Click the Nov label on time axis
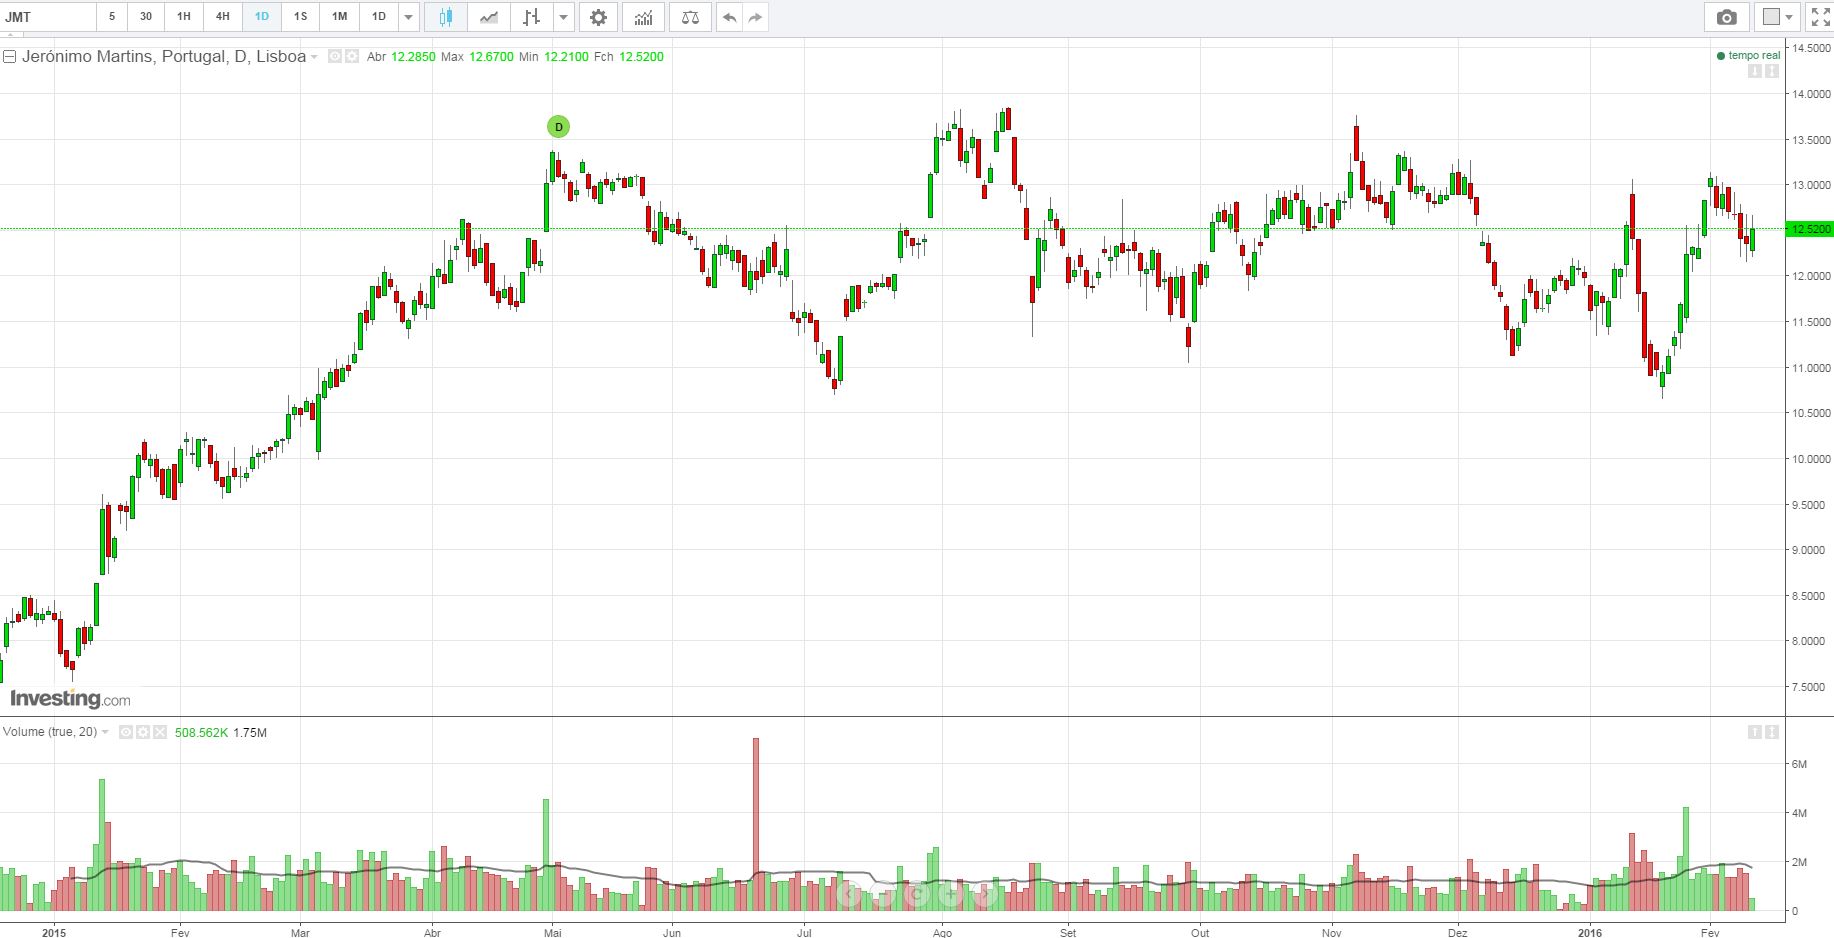Viewport: 1834px width, 938px height. [x=1331, y=932]
